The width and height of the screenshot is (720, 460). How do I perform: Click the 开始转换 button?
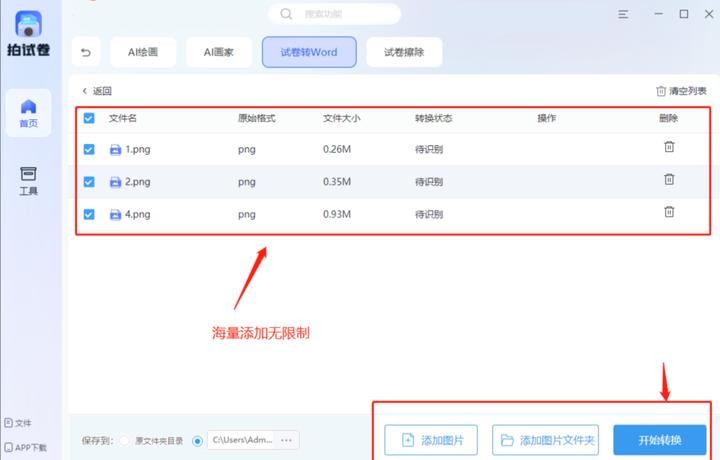659,440
